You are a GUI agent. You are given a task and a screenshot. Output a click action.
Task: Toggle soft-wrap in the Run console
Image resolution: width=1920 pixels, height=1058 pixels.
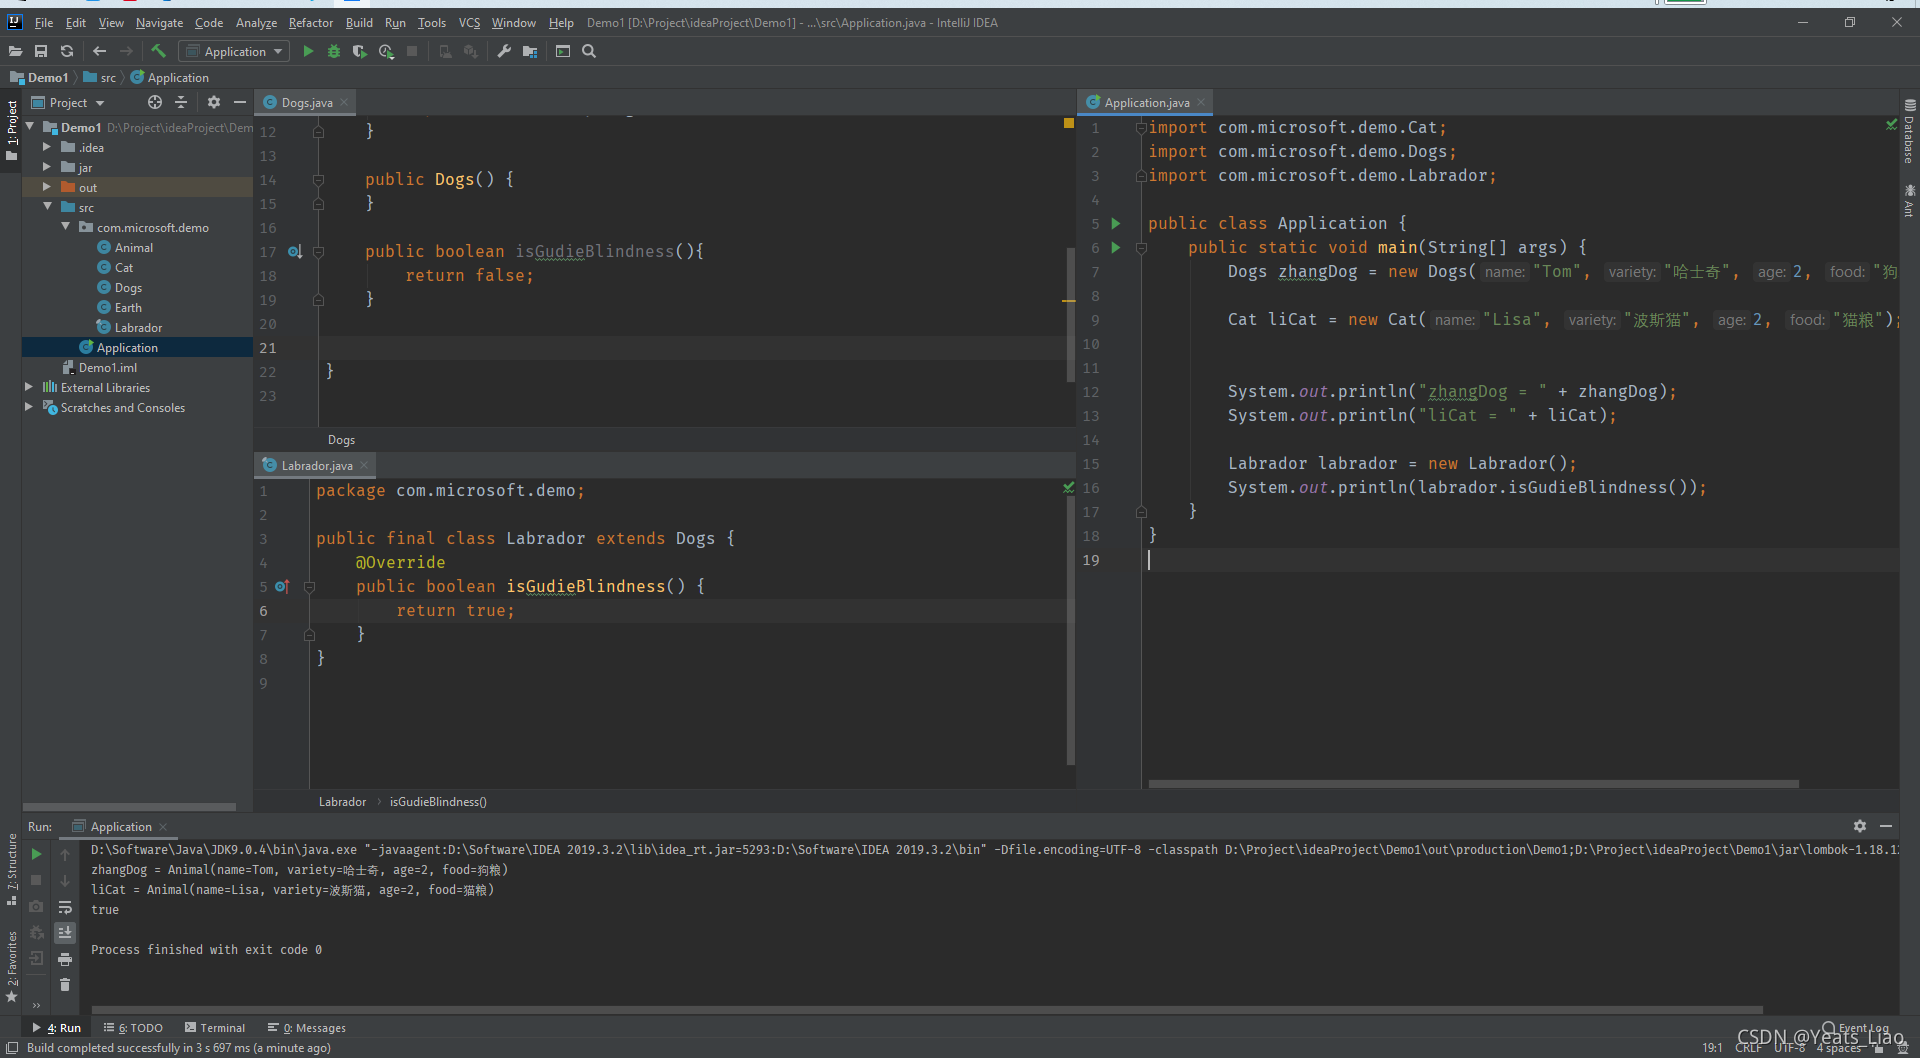pyautogui.click(x=65, y=907)
